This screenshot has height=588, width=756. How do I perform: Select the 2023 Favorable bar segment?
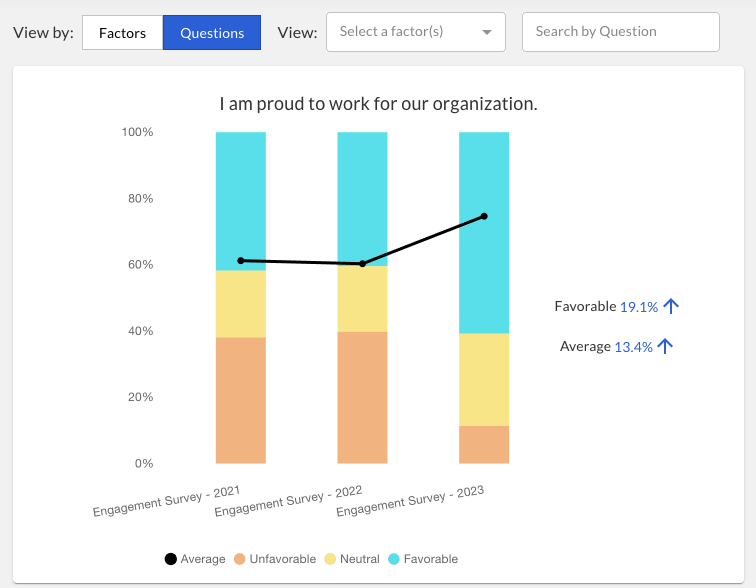484,233
